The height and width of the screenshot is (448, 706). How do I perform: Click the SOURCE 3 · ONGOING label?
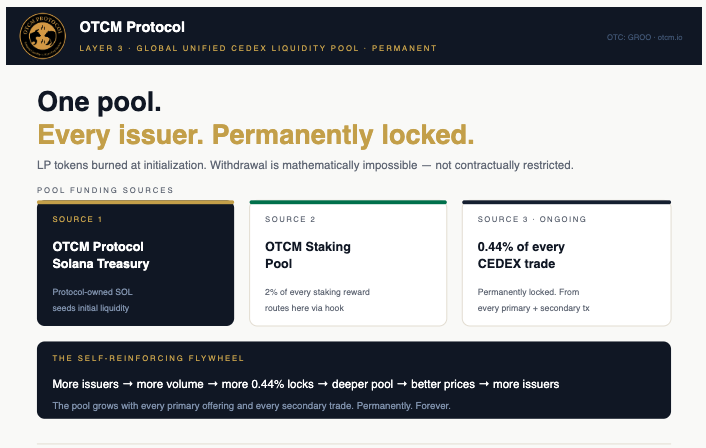pyautogui.click(x=532, y=219)
